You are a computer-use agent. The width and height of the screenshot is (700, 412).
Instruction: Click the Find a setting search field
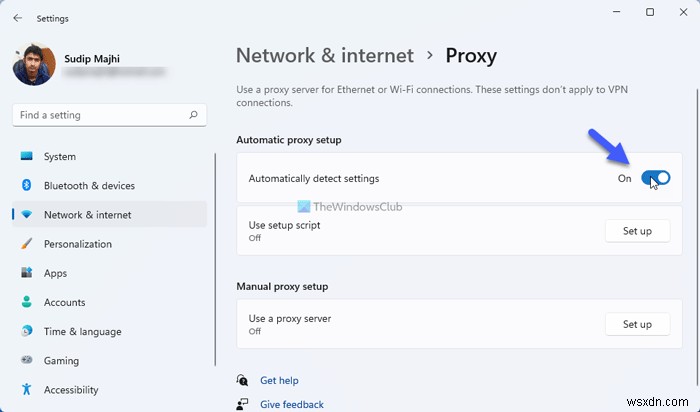click(100, 115)
